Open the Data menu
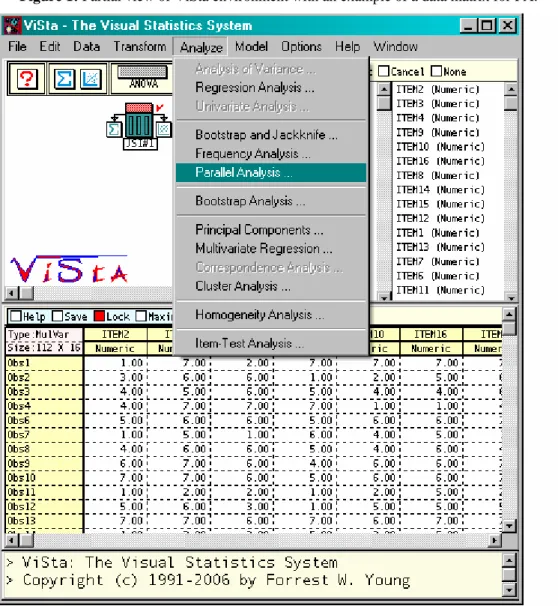The image size is (558, 606). [x=87, y=46]
